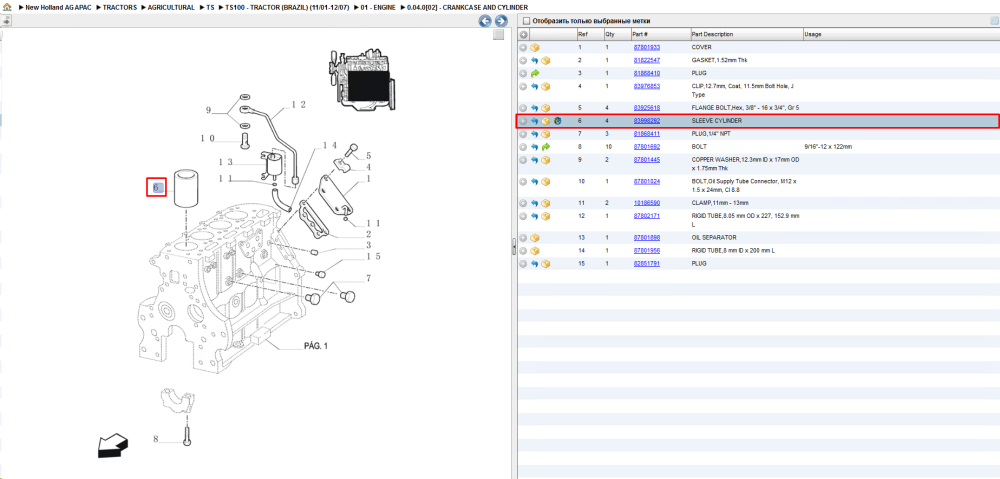Image resolution: width=1000 pixels, height=479 pixels.
Task: Sort by Ref column header
Action: coord(589,34)
